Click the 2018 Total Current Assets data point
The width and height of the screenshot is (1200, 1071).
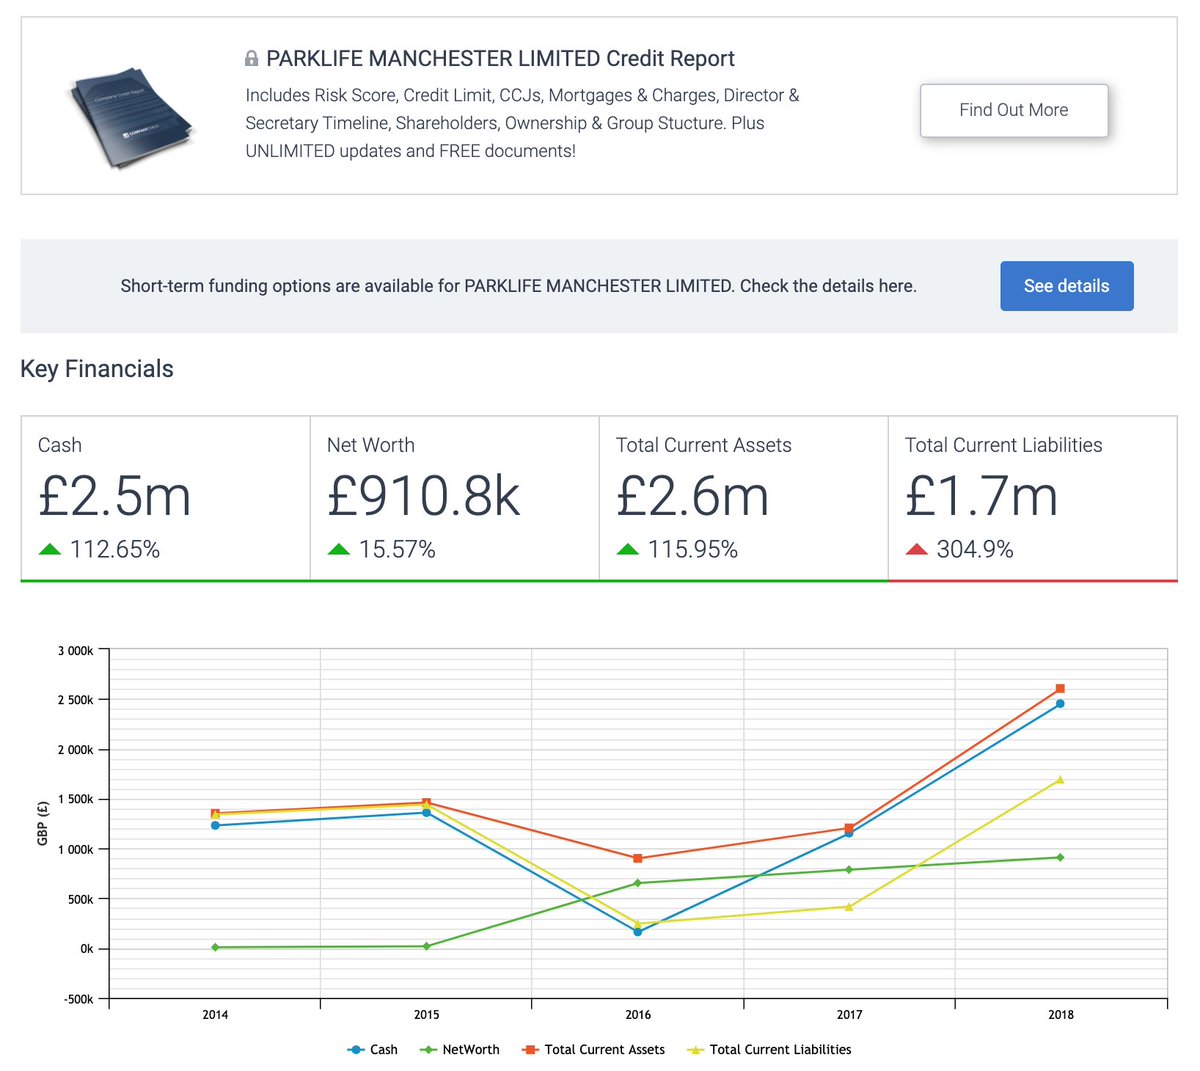1060,689
